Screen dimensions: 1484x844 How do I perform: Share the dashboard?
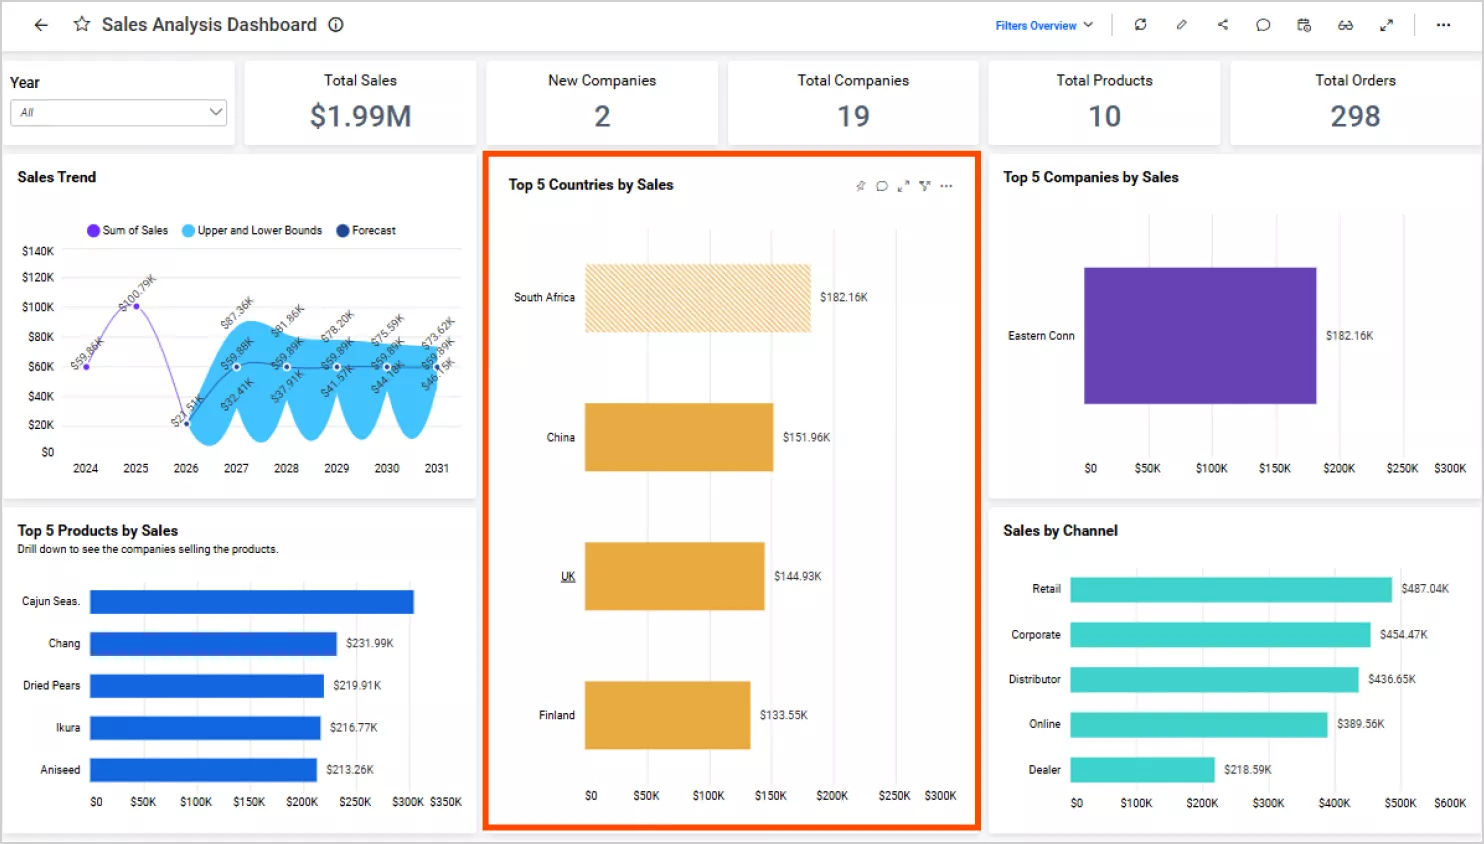1223,25
